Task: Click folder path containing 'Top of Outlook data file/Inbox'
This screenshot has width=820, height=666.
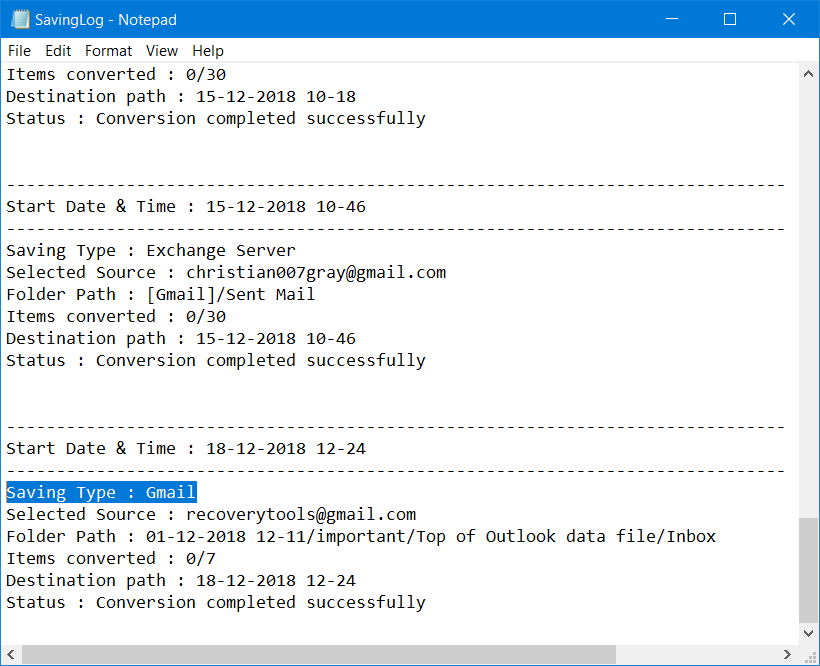Action: 361,536
